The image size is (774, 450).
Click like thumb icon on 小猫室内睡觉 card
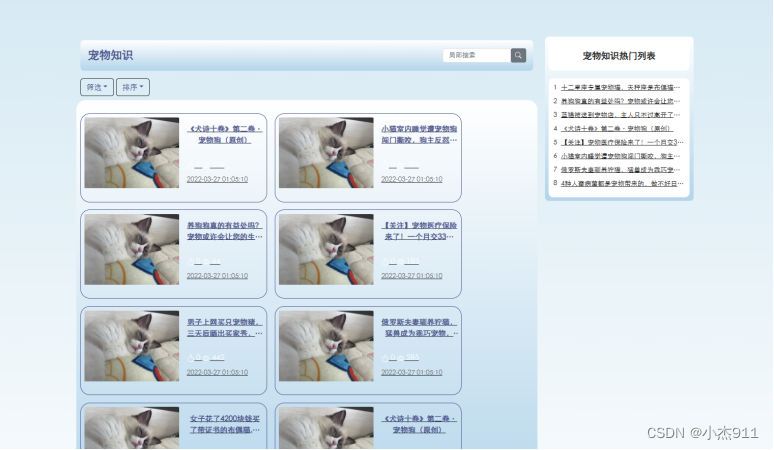pos(385,165)
